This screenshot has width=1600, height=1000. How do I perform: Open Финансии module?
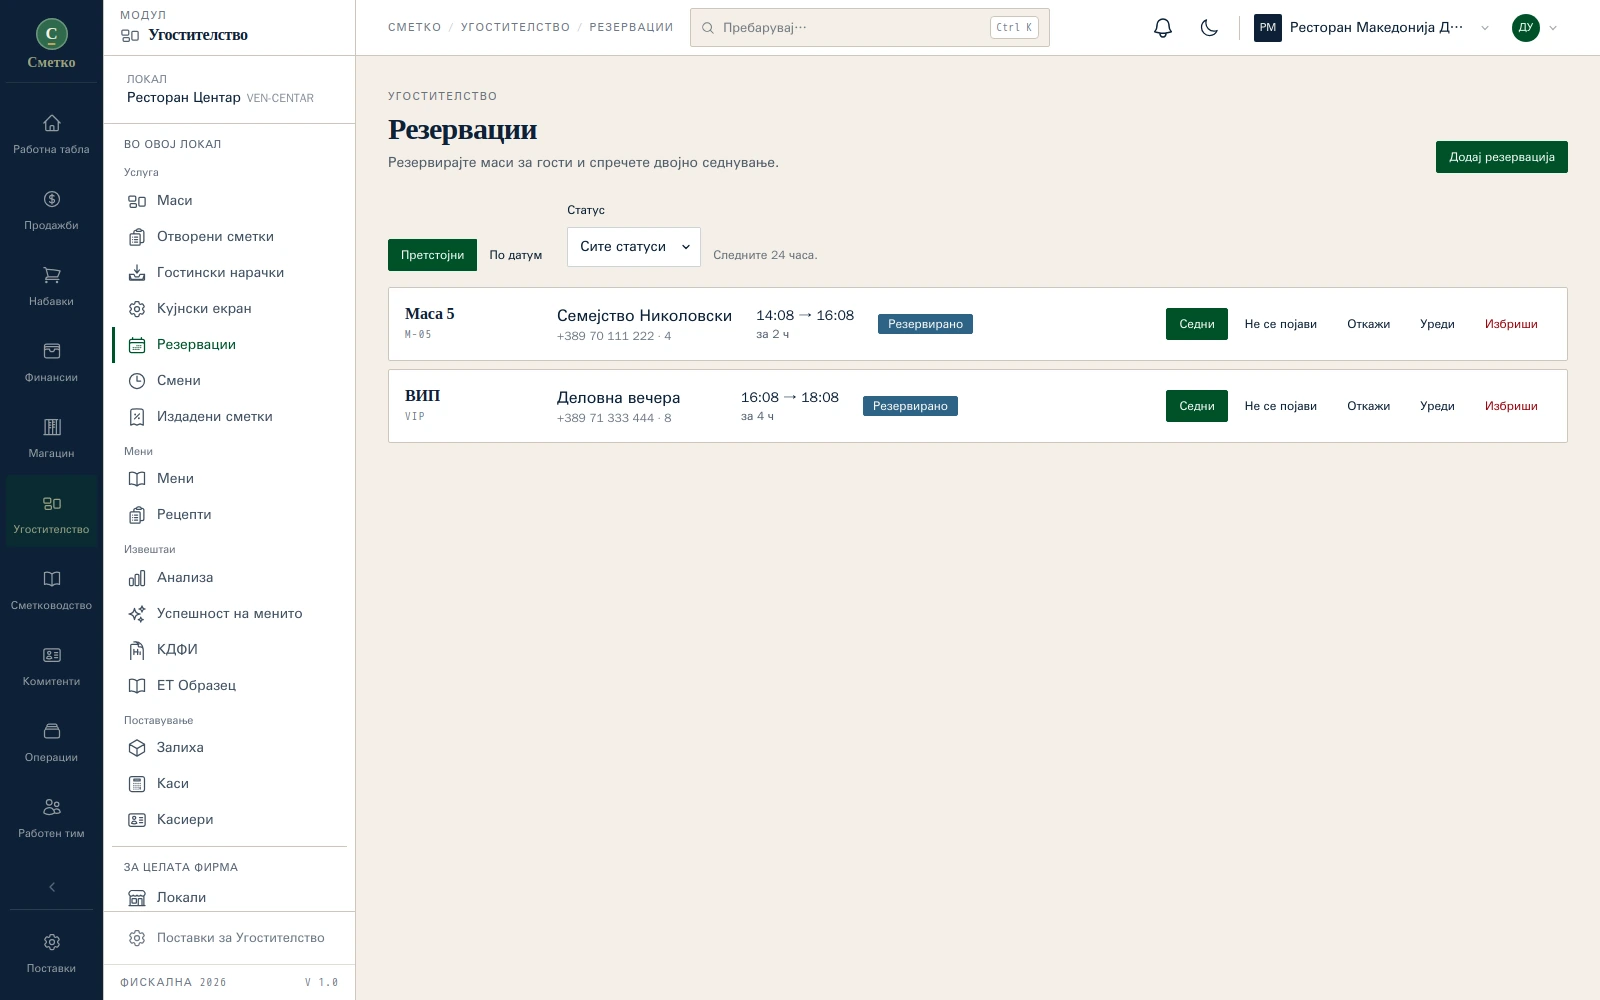pos(51,362)
